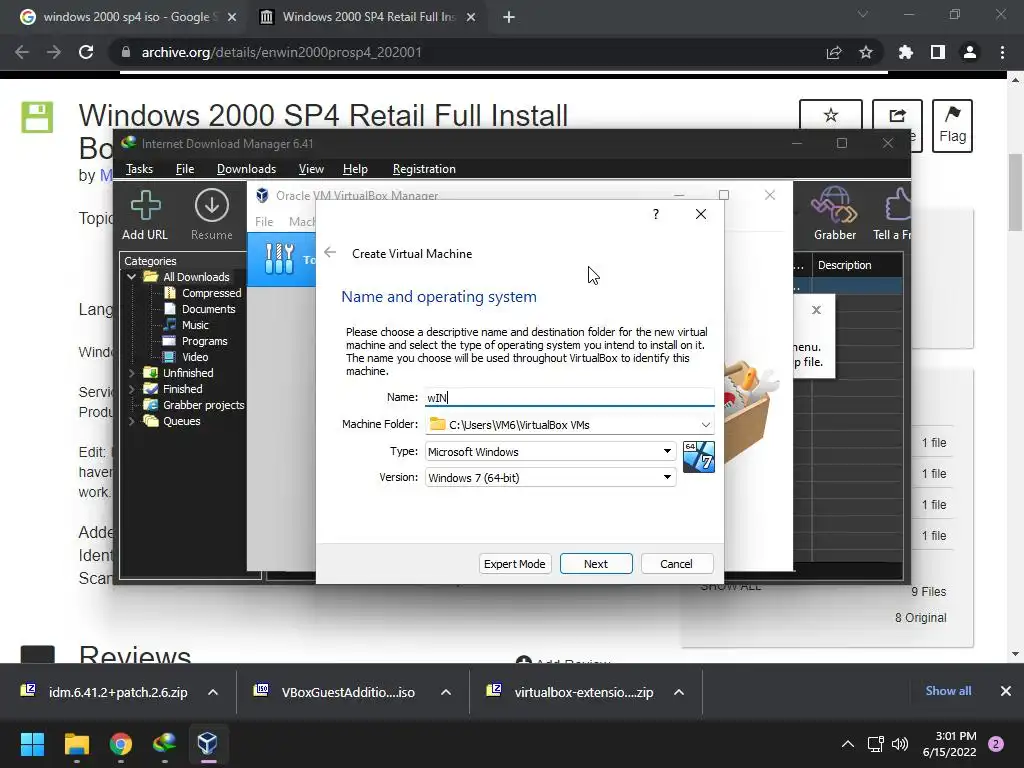The height and width of the screenshot is (768, 1024).
Task: Close the small popup tip in IDM
Action: pyautogui.click(x=816, y=310)
